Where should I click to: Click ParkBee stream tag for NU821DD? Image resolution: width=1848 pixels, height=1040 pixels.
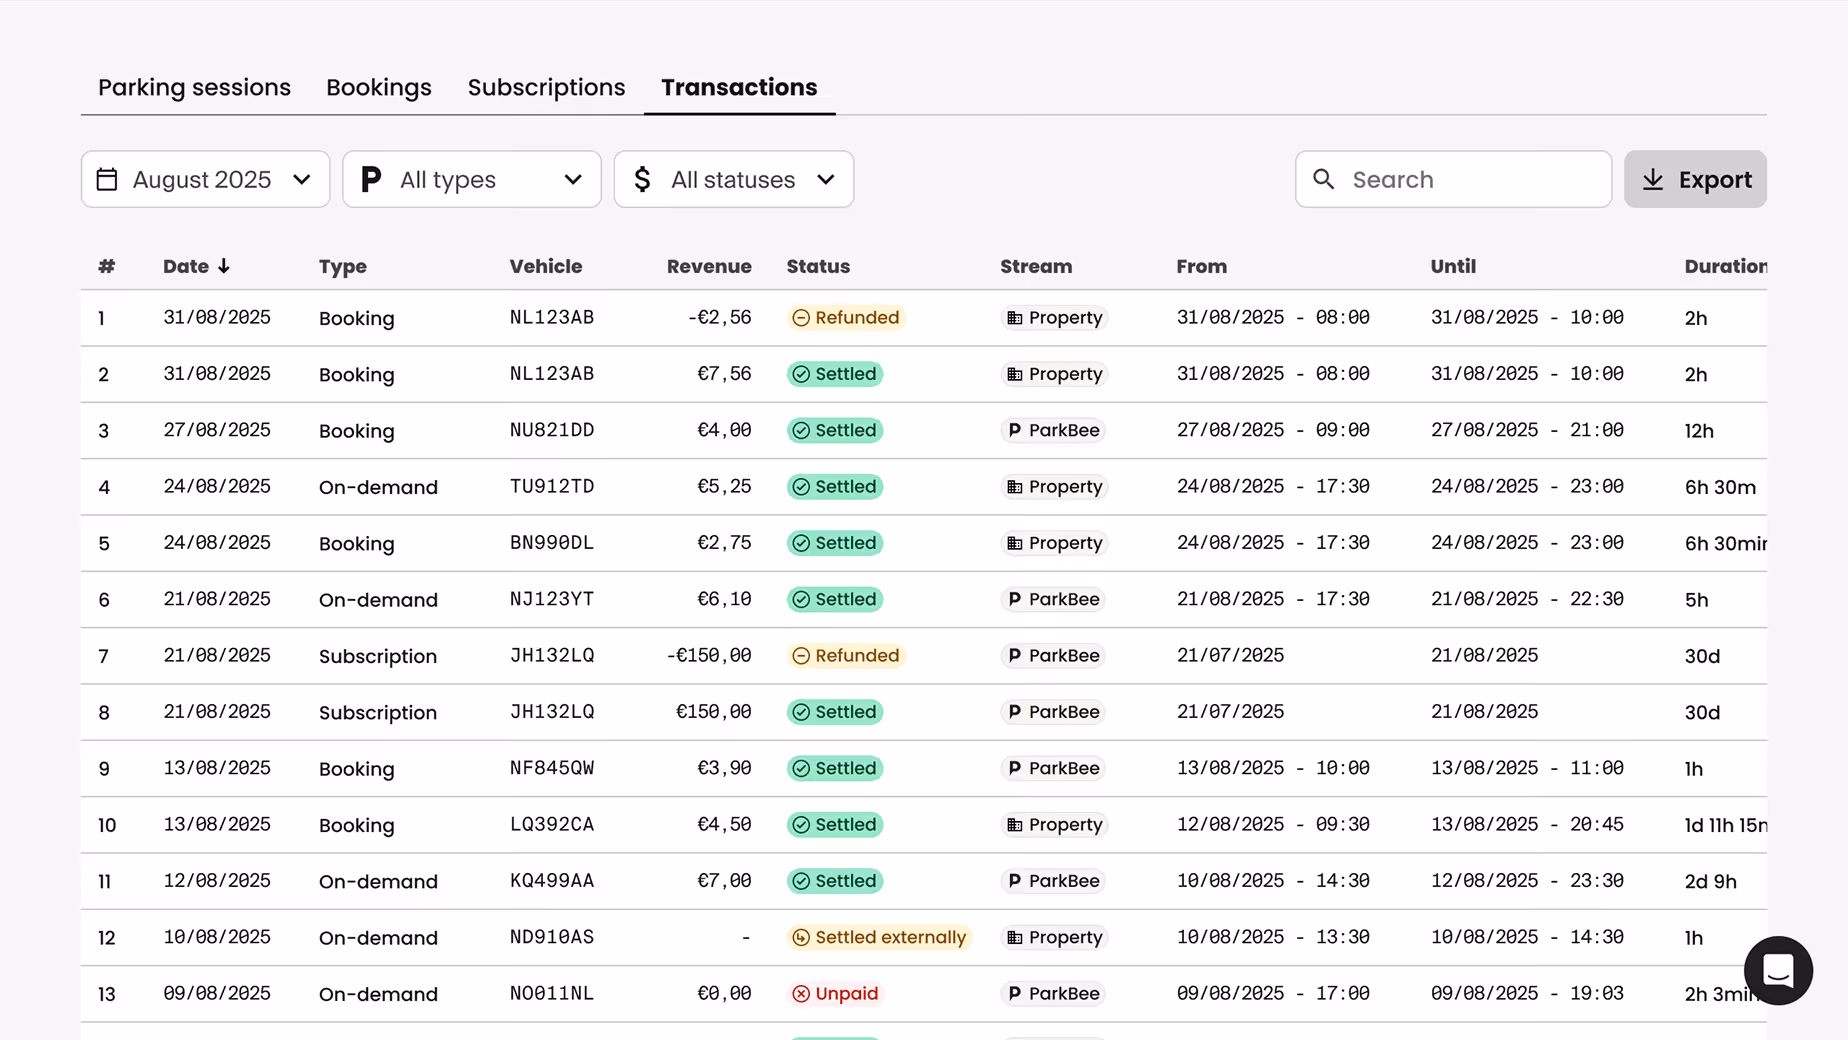tap(1053, 430)
